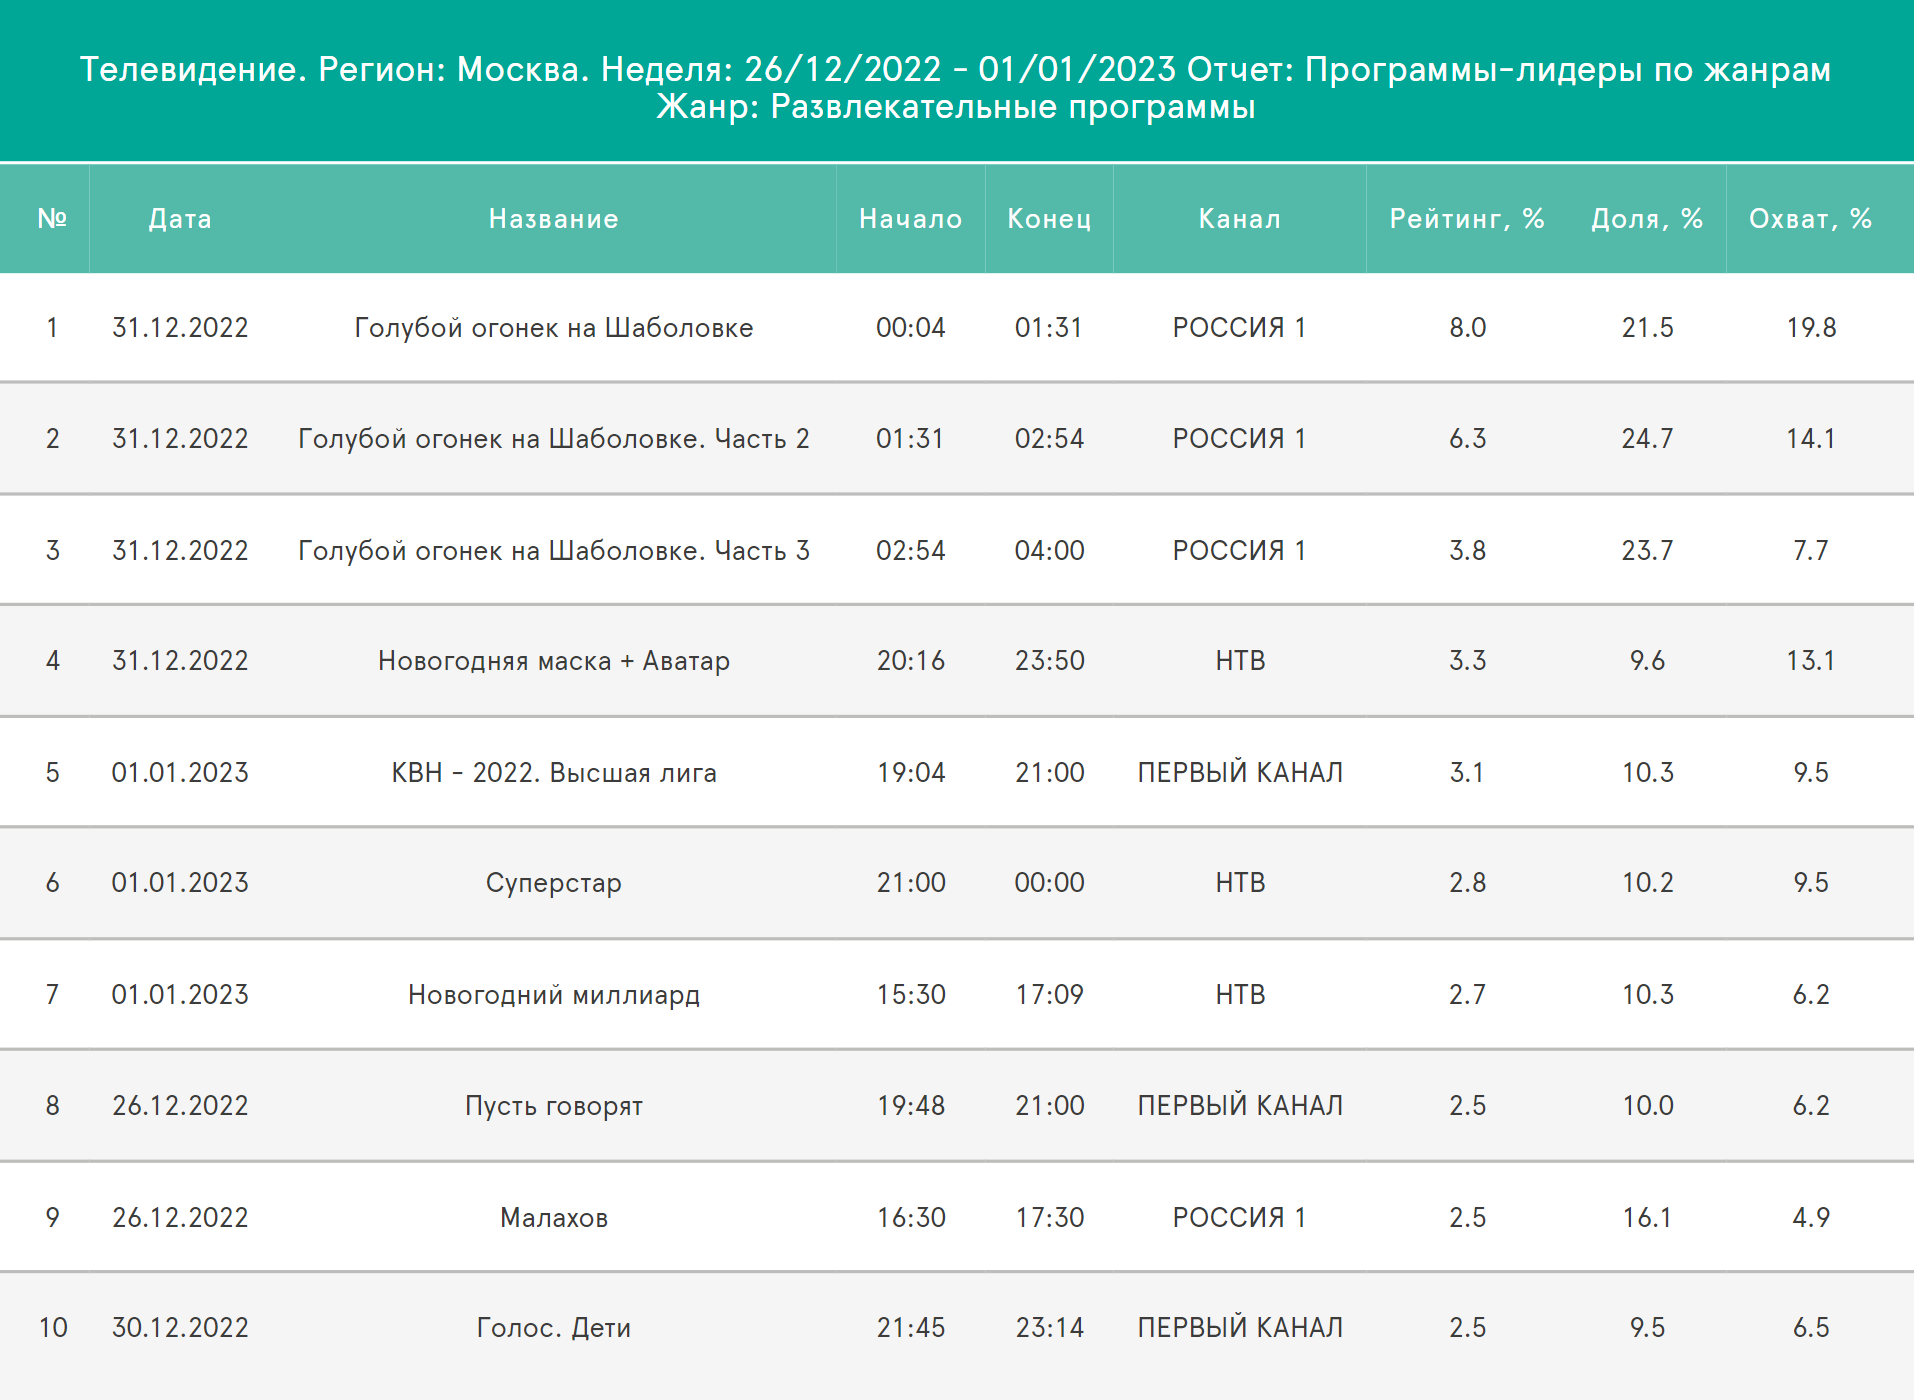Screen dimensions: 1914x1400
Task: Click the 'Суперстар' program name
Action: pos(554,883)
